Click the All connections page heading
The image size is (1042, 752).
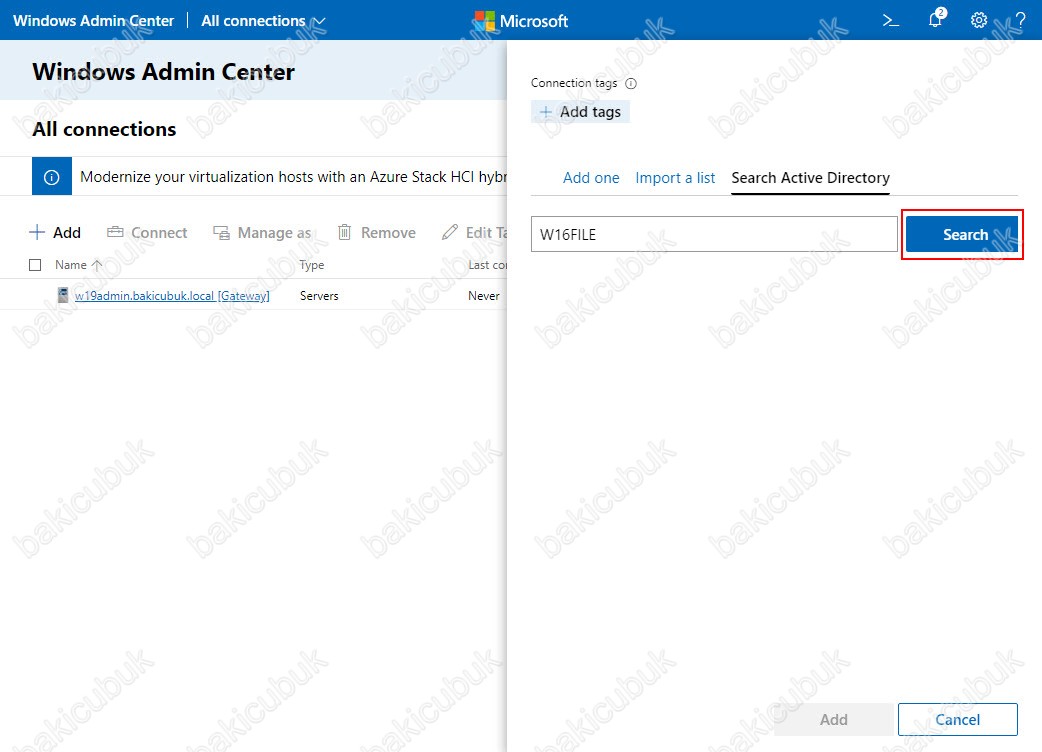pos(104,129)
